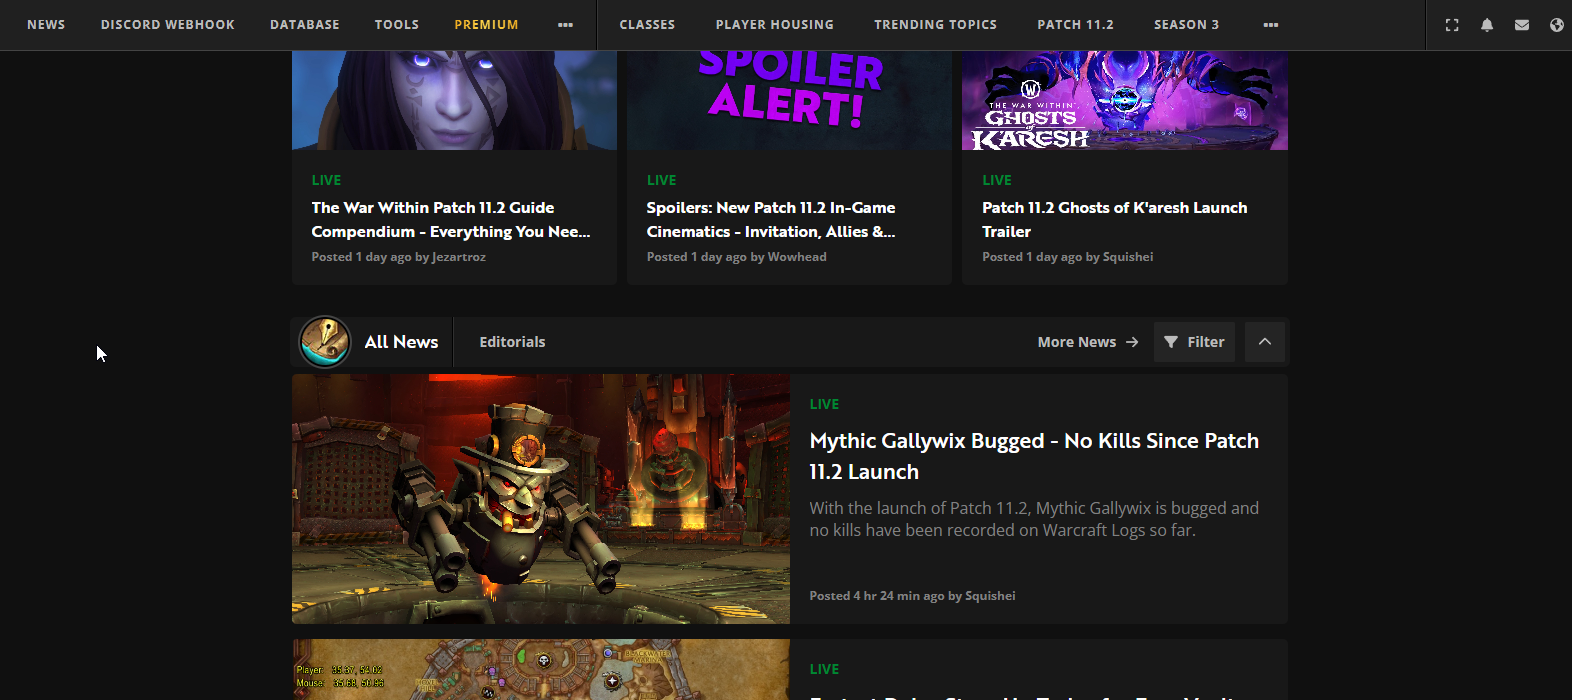The width and height of the screenshot is (1572, 700).
Task: Toggle fullscreen mode icon in header
Action: (x=1452, y=25)
